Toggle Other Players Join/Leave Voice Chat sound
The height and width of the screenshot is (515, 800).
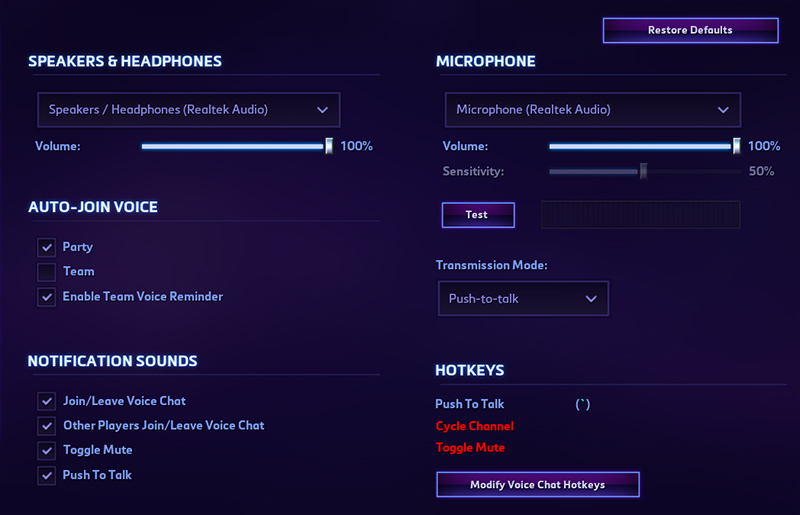coord(46,426)
